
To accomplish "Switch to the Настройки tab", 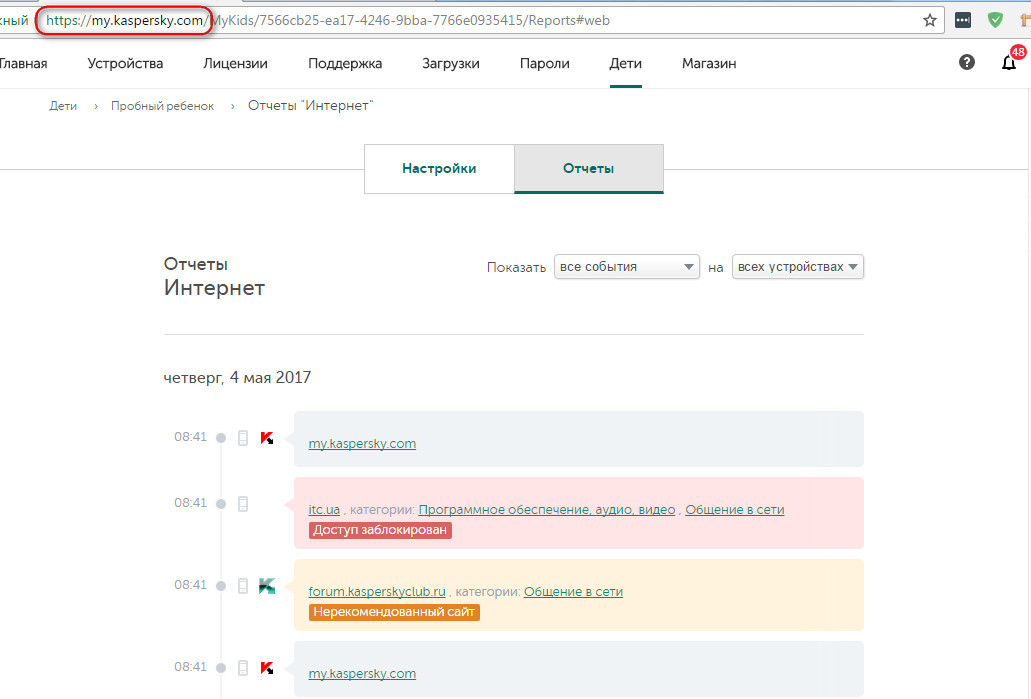I will (x=439, y=169).
